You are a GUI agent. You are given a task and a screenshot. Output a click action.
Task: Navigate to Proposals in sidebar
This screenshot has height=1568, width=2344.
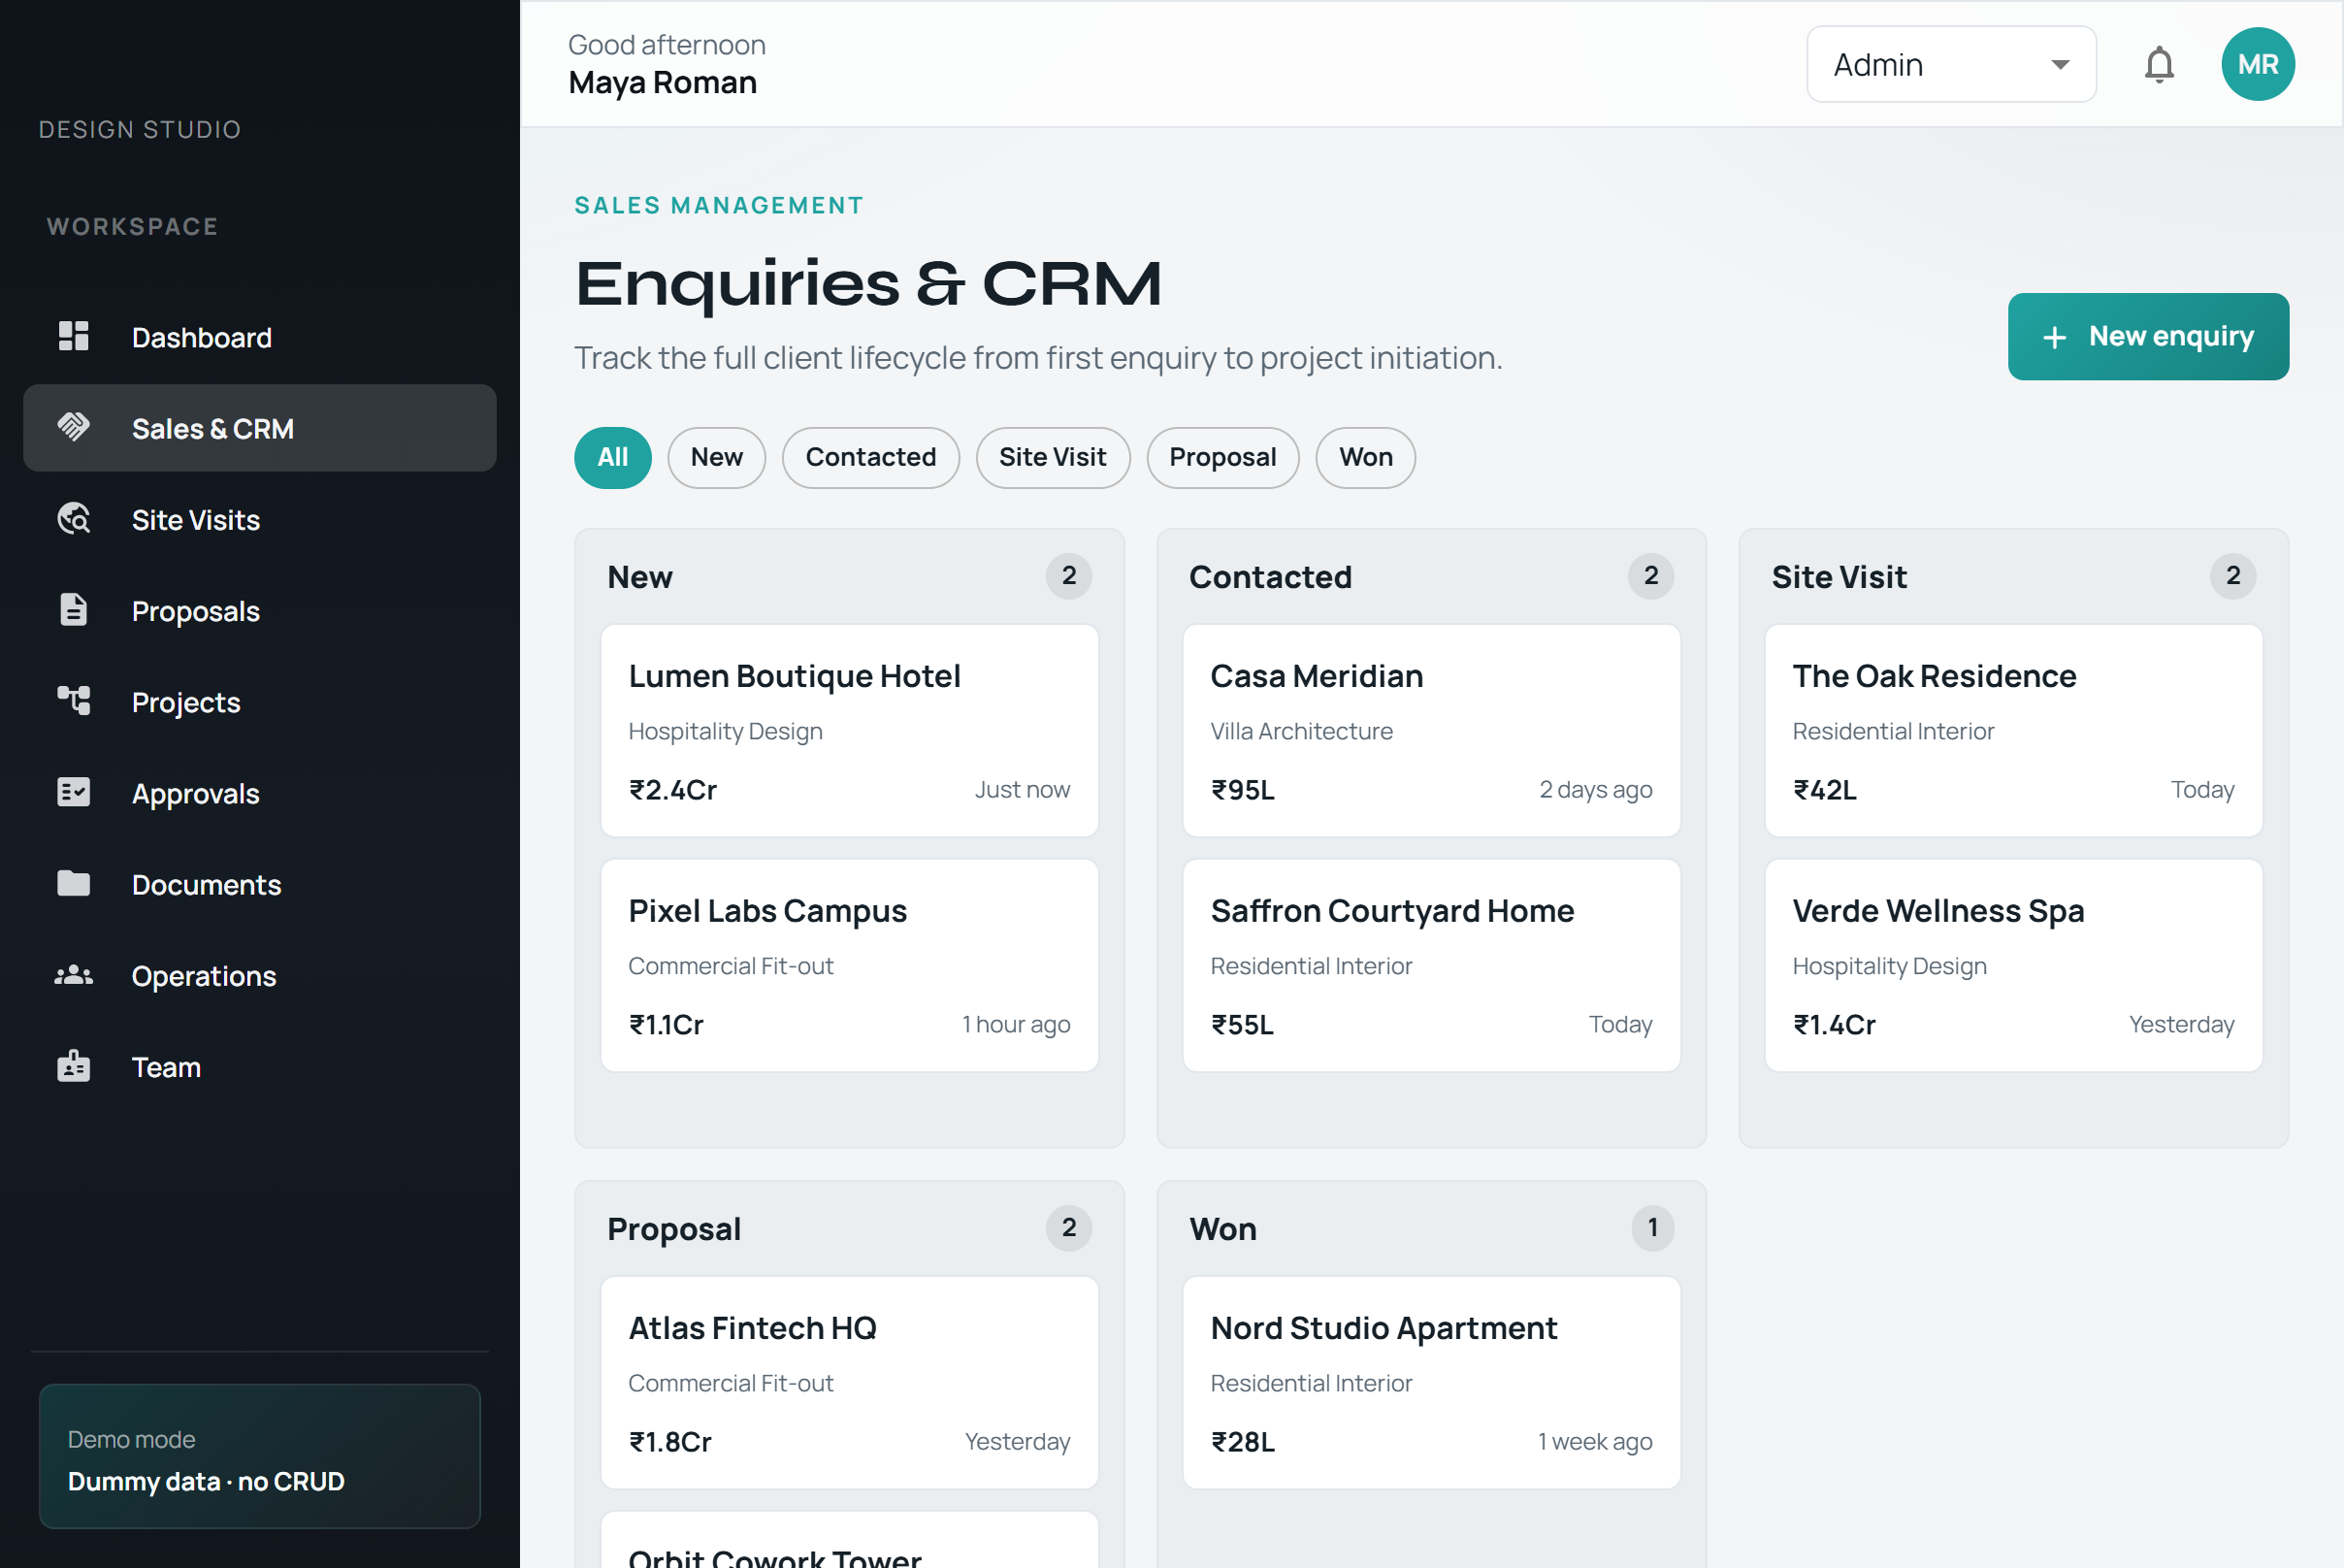260,610
